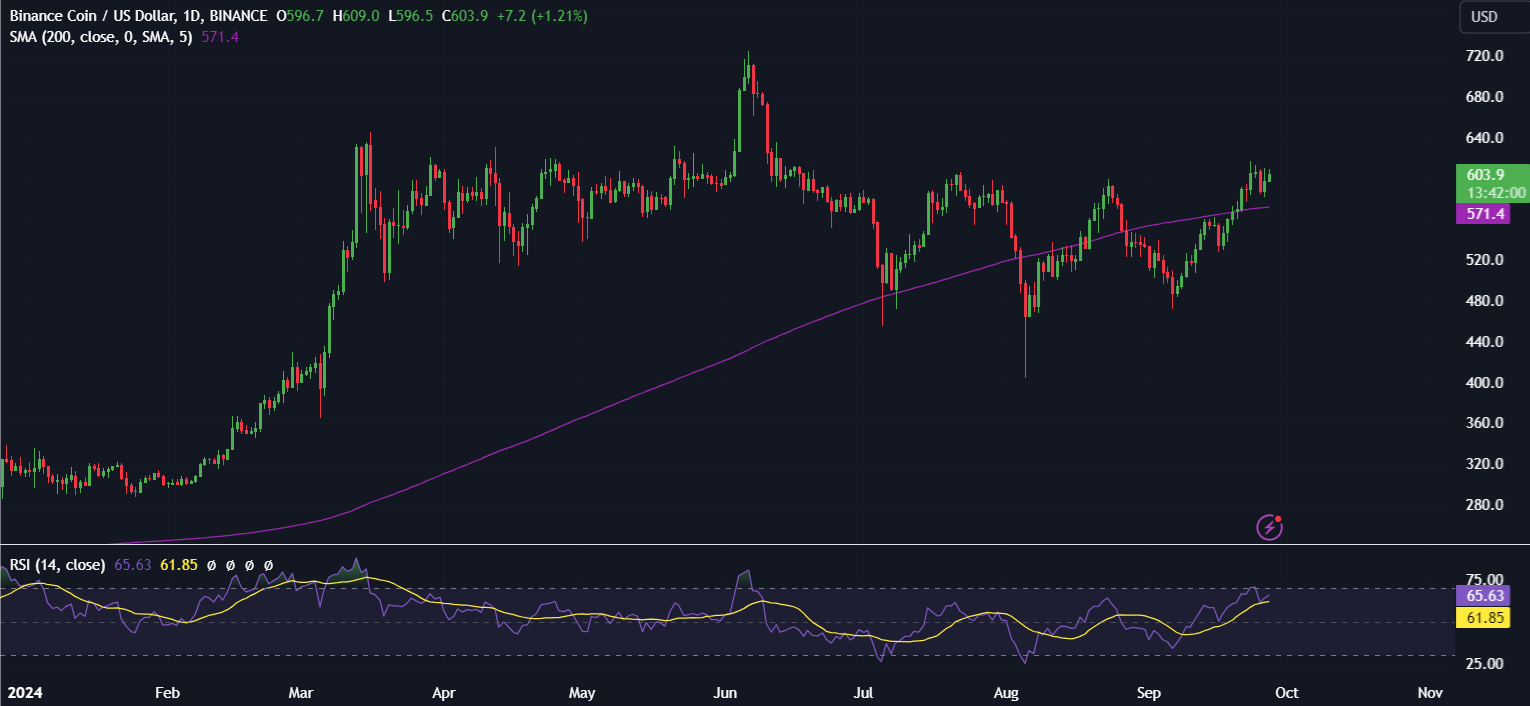
Task: Click the Jul label on time axis
Action: click(863, 692)
